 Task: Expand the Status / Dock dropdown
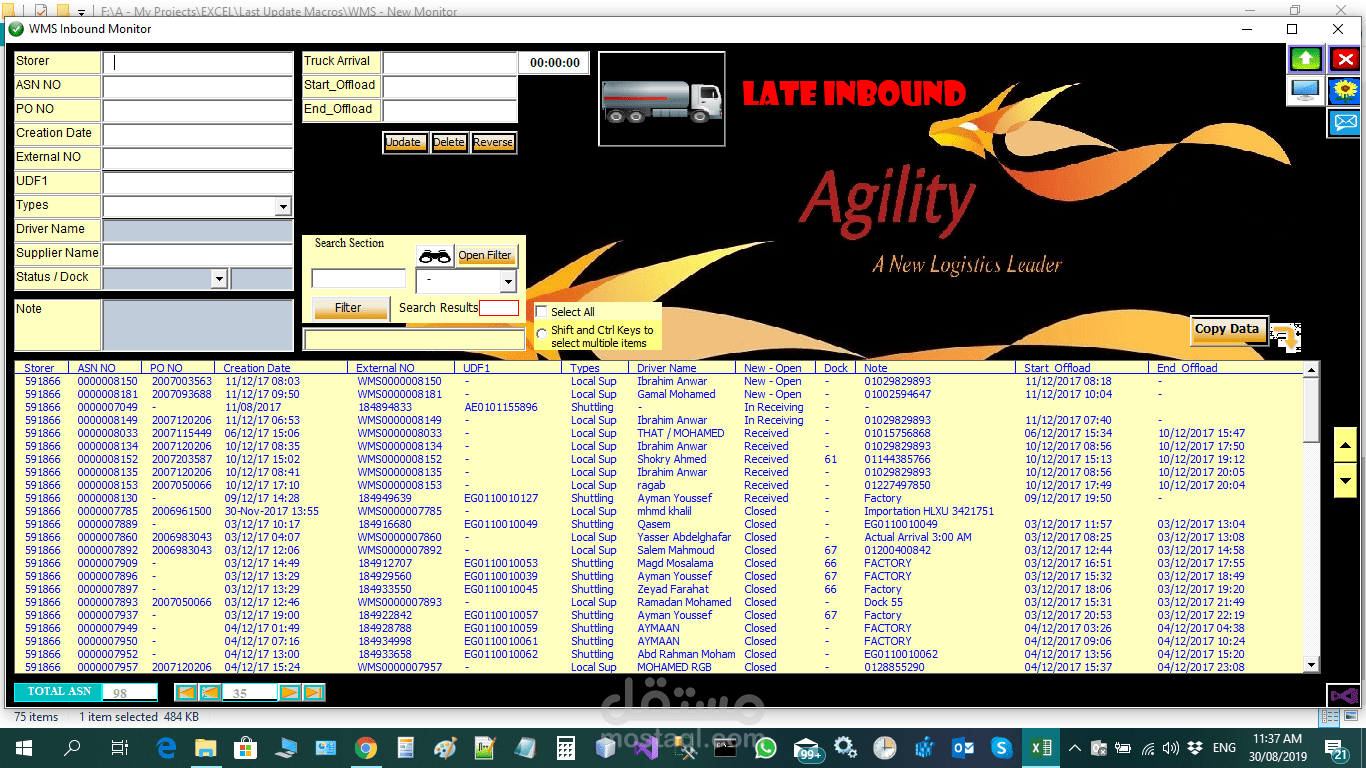(218, 277)
